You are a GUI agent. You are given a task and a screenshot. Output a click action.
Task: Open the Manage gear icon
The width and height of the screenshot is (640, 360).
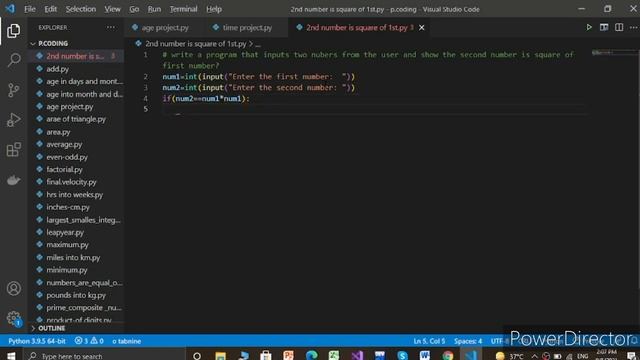pyautogui.click(x=13, y=318)
